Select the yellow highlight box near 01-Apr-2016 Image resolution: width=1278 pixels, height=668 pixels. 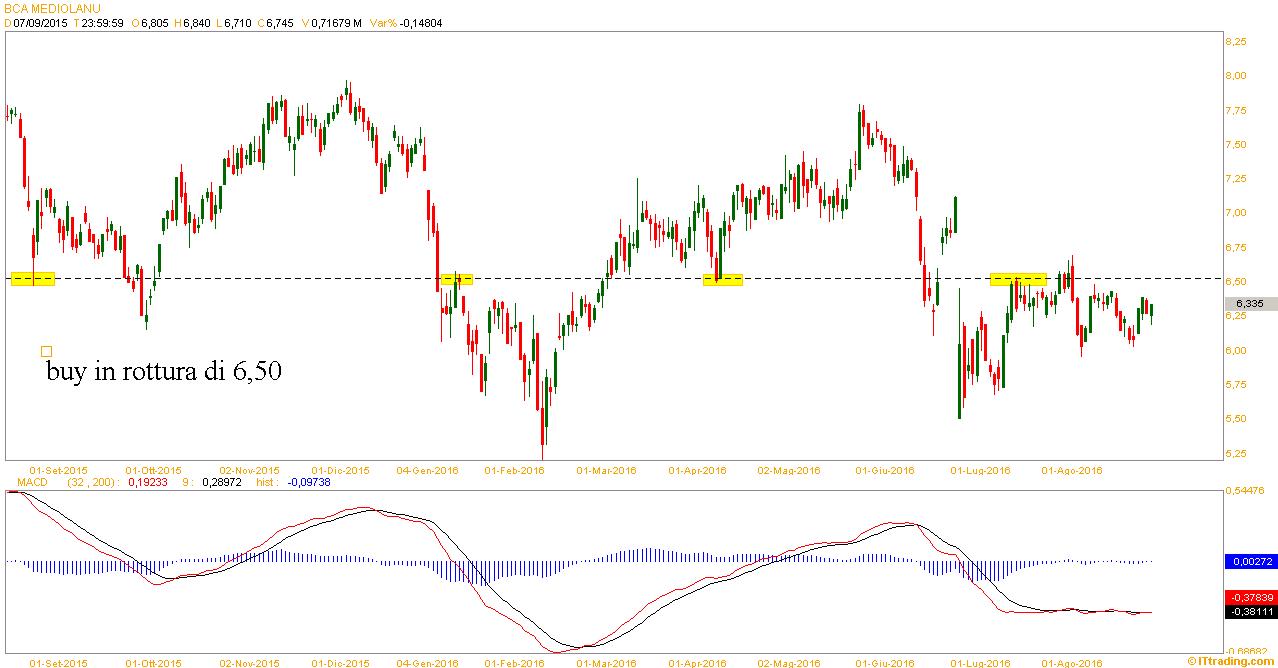point(723,279)
